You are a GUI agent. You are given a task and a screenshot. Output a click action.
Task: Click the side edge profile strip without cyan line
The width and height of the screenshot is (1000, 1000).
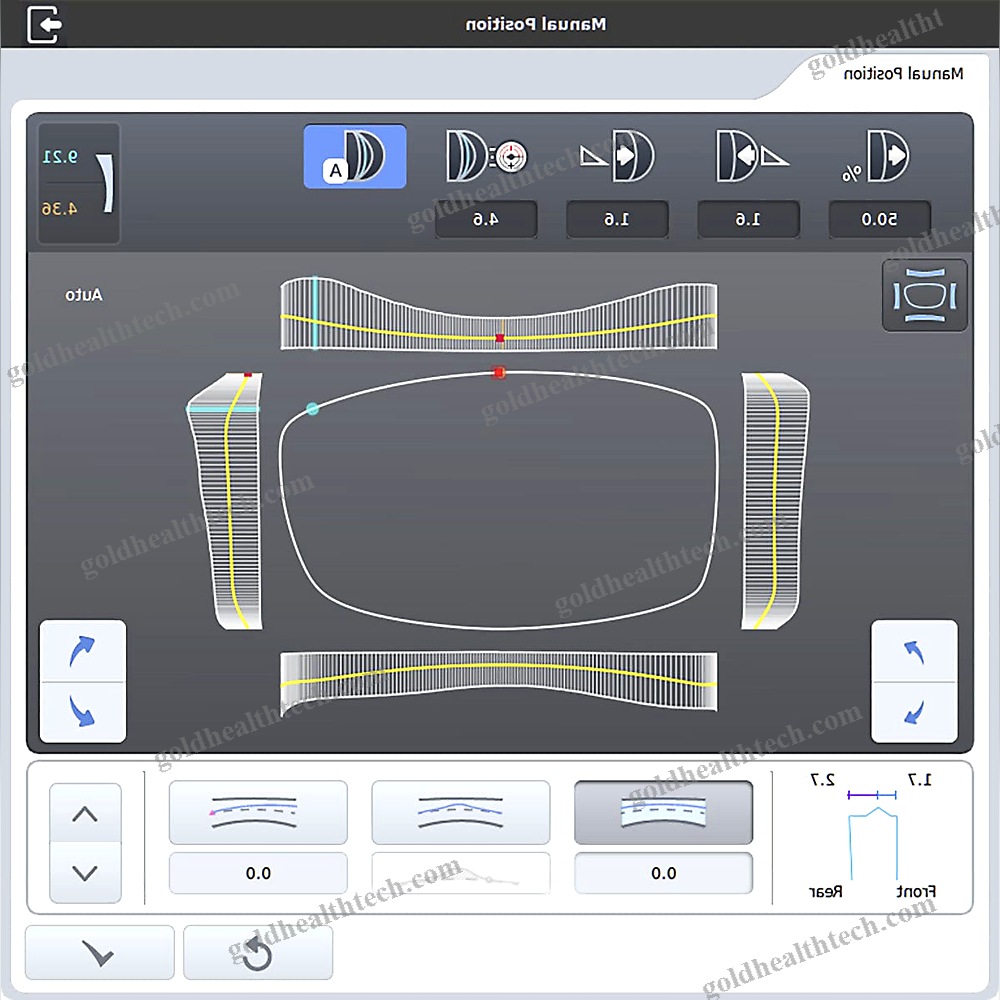pos(775,501)
